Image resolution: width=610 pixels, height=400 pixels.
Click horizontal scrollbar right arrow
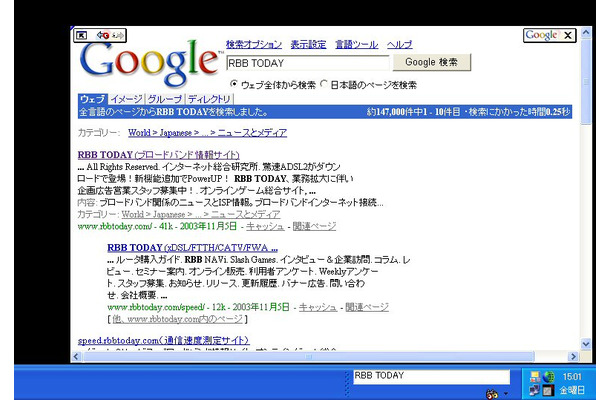[573, 356]
